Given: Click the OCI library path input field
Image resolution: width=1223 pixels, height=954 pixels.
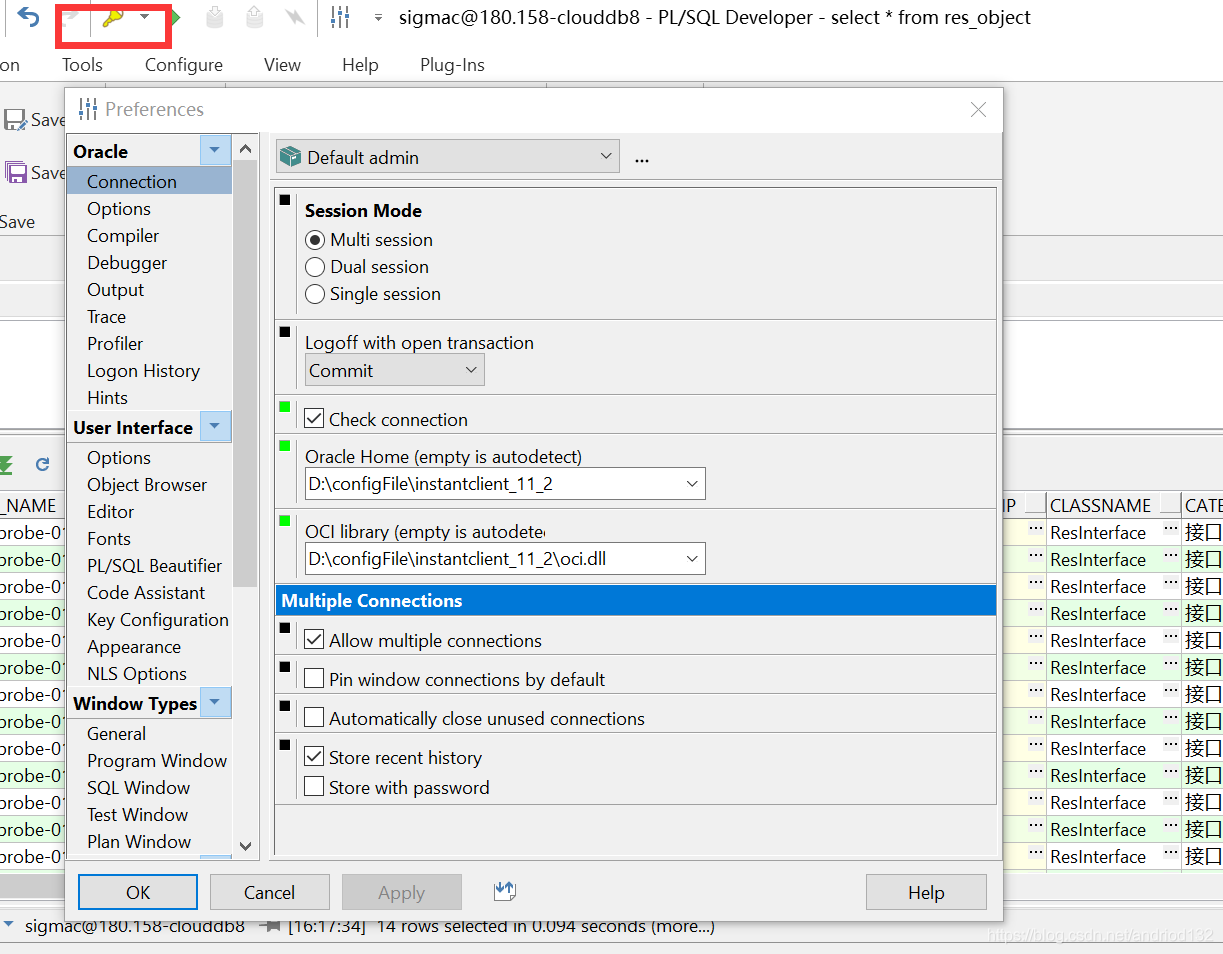Looking at the screenshot, I should click(x=505, y=559).
